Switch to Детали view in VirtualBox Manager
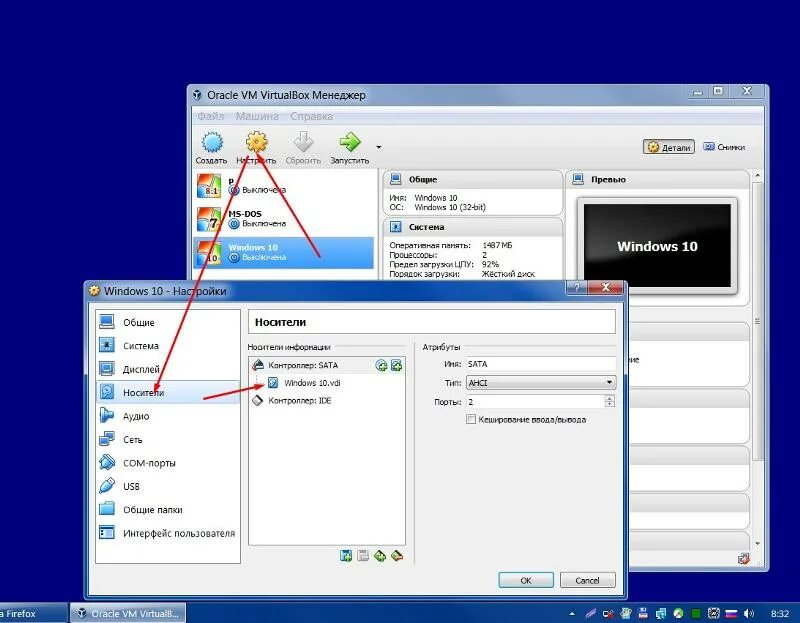The image size is (800, 623). (669, 147)
